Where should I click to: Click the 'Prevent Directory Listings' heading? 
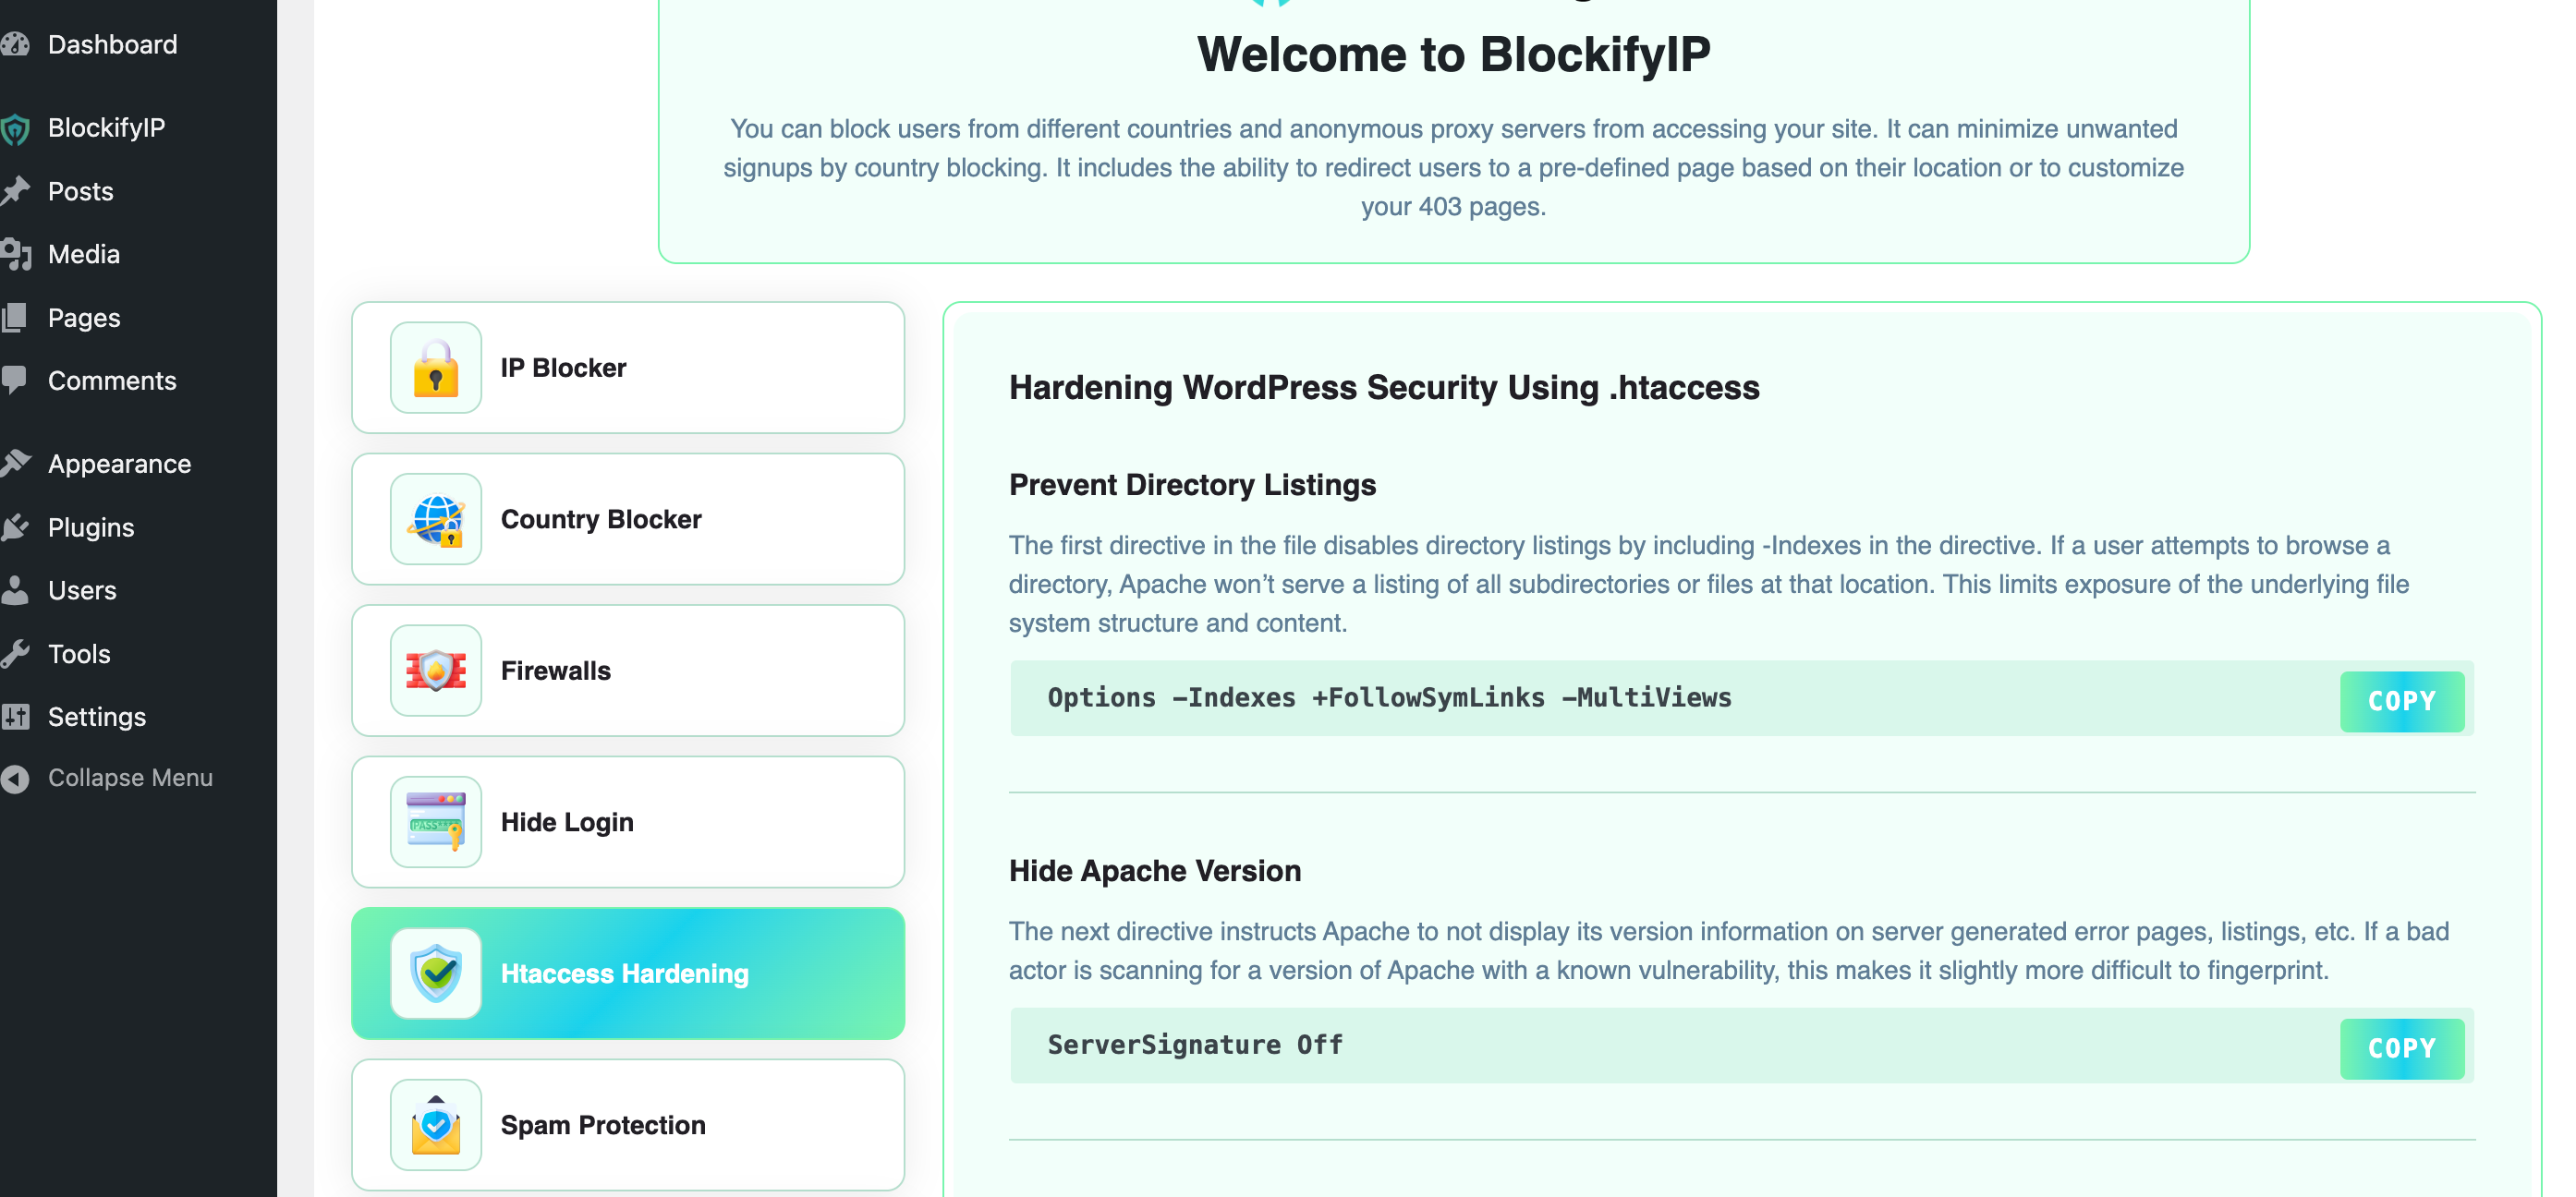(1192, 485)
